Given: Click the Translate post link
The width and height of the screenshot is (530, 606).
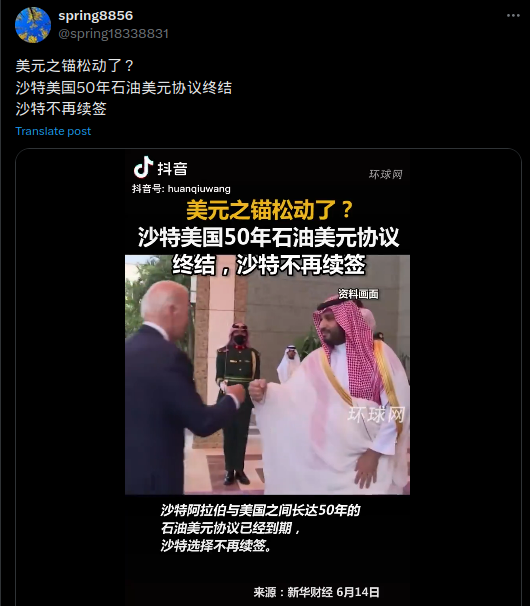Looking at the screenshot, I should pyautogui.click(x=53, y=131).
